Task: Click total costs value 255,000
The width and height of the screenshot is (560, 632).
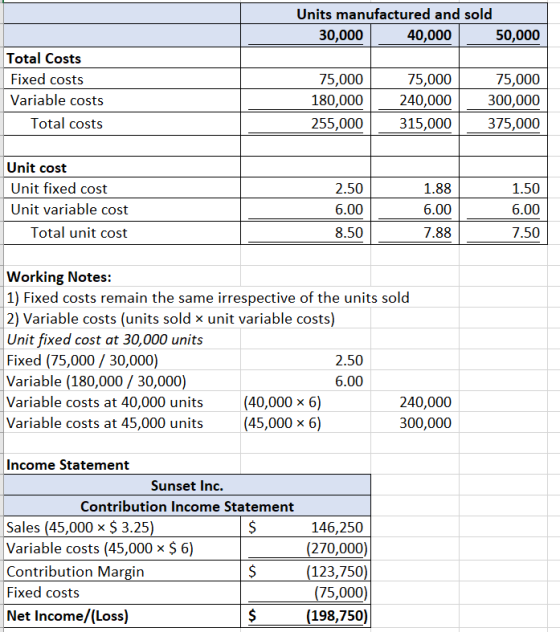Action: [x=306, y=123]
